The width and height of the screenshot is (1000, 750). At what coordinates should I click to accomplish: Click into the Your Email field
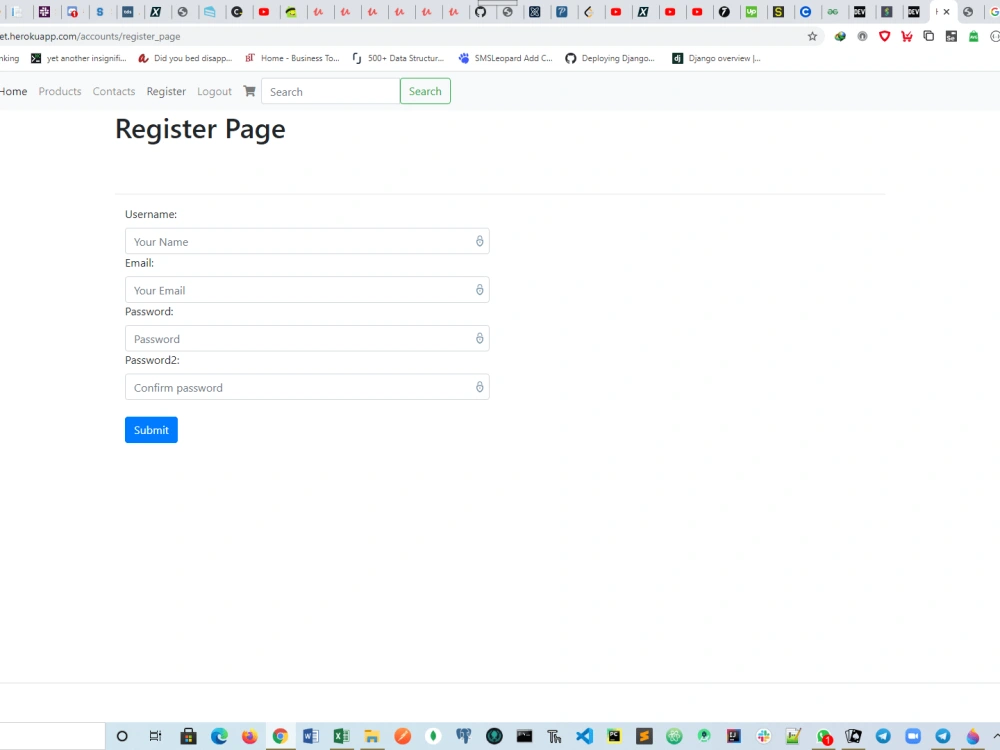[x=307, y=290]
